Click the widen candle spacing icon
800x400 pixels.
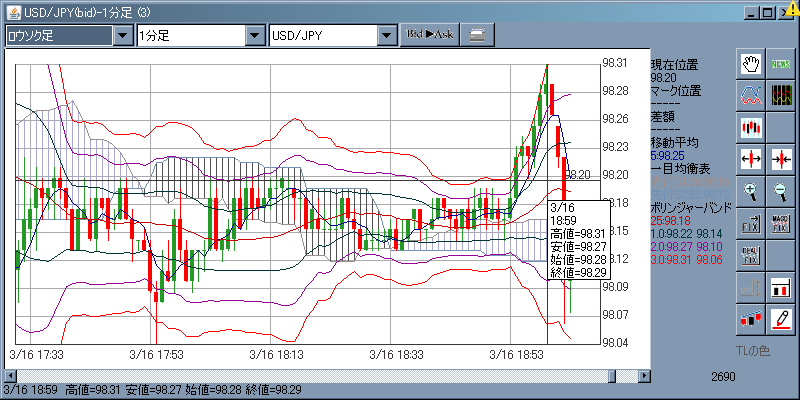click(751, 159)
